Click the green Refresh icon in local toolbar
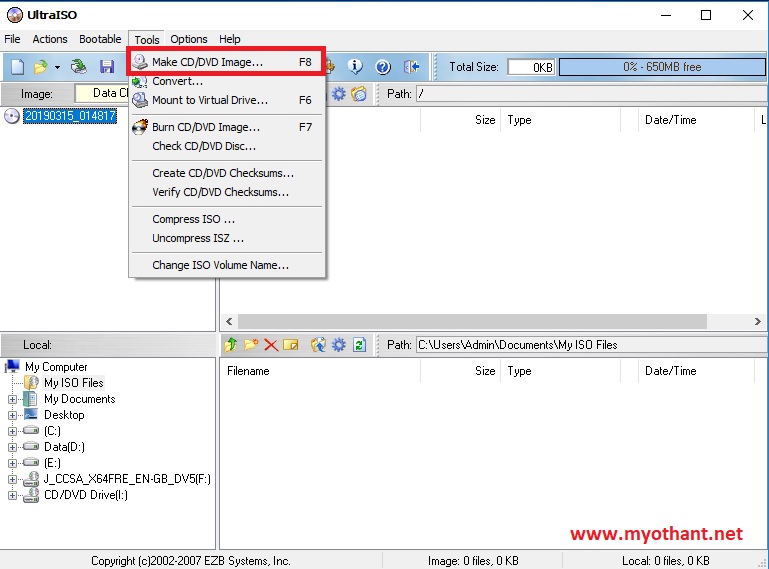769x569 pixels. 359,344
